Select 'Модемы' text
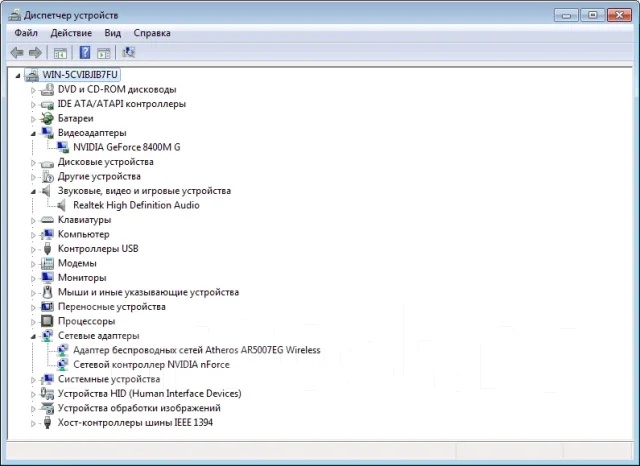Screen dimensions: 640x466 point(77,263)
